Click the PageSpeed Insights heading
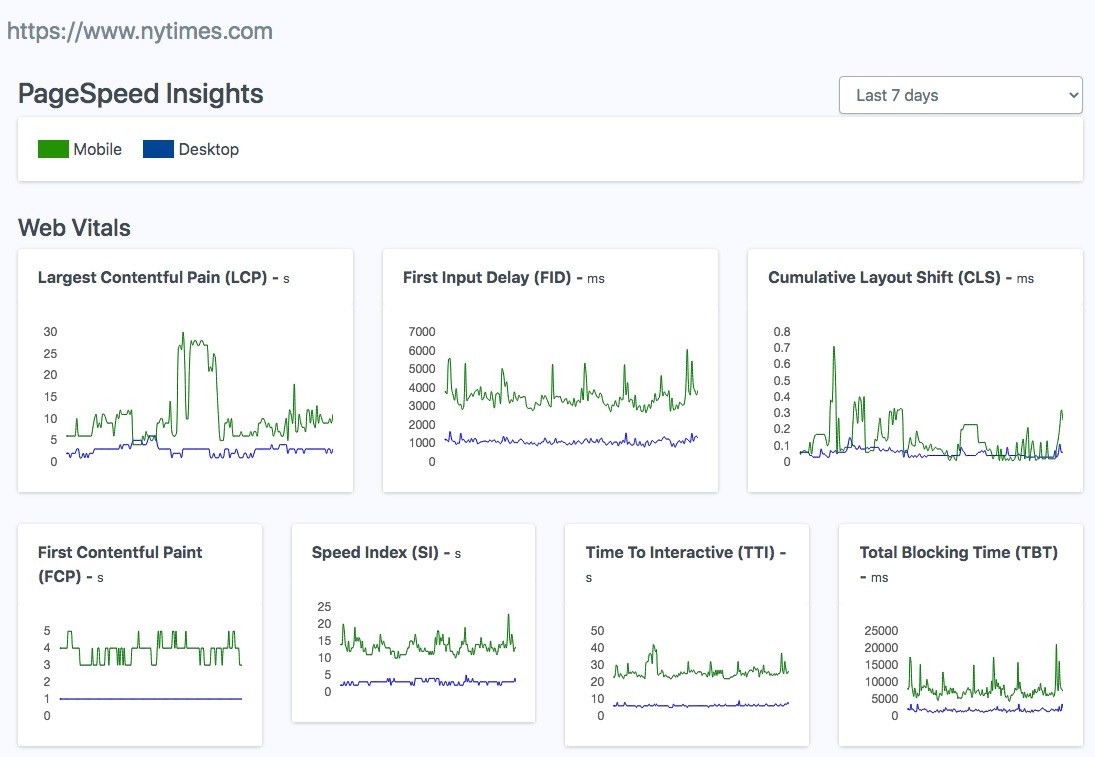Viewport: 1095px width, 757px height. coord(141,94)
